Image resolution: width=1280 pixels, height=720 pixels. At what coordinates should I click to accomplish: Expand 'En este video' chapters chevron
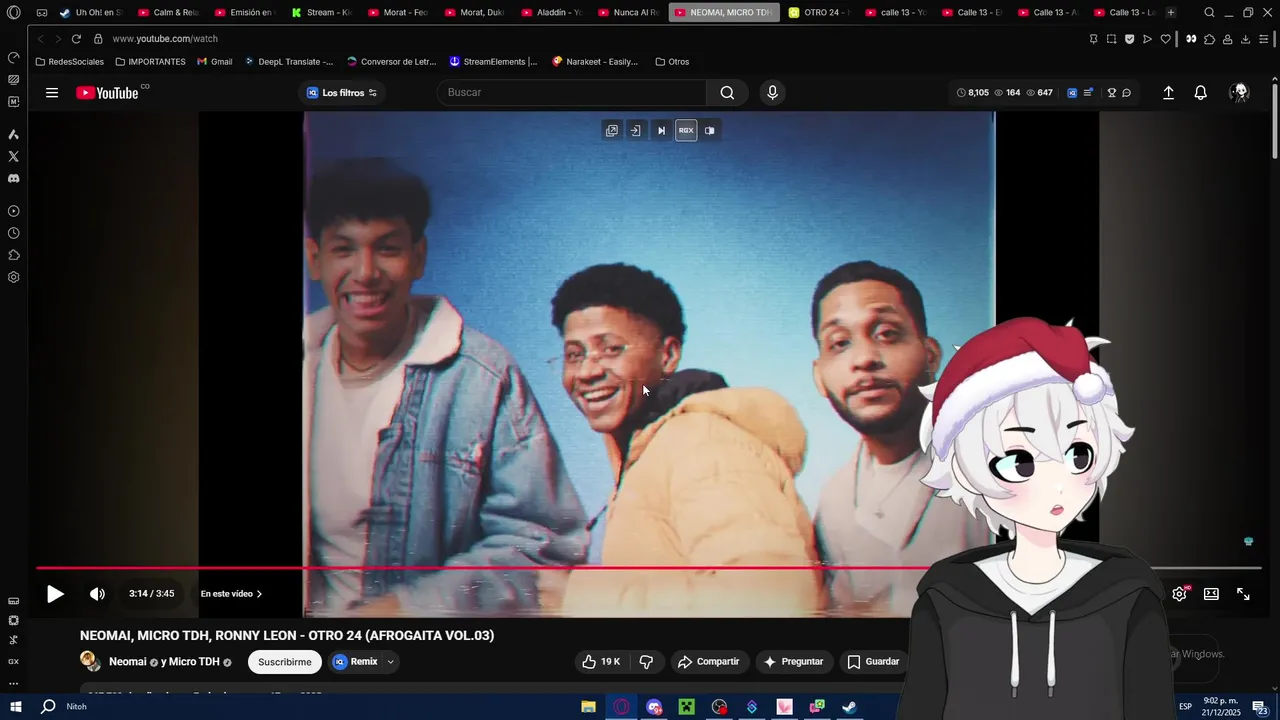[x=259, y=594]
